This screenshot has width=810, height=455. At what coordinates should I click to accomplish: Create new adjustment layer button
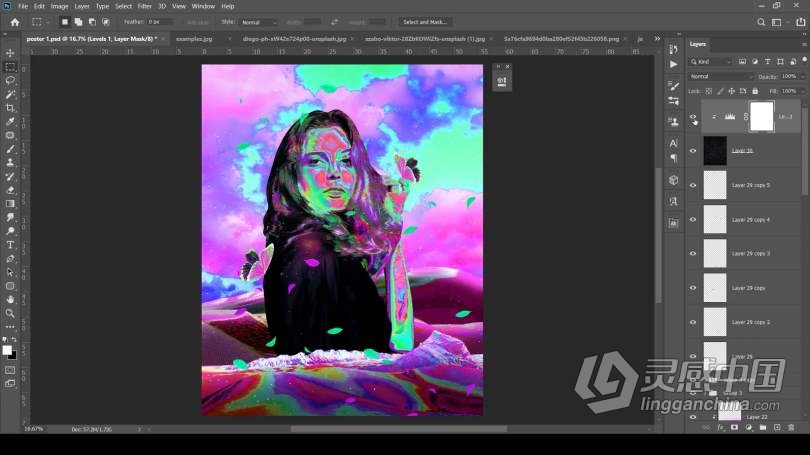point(749,428)
